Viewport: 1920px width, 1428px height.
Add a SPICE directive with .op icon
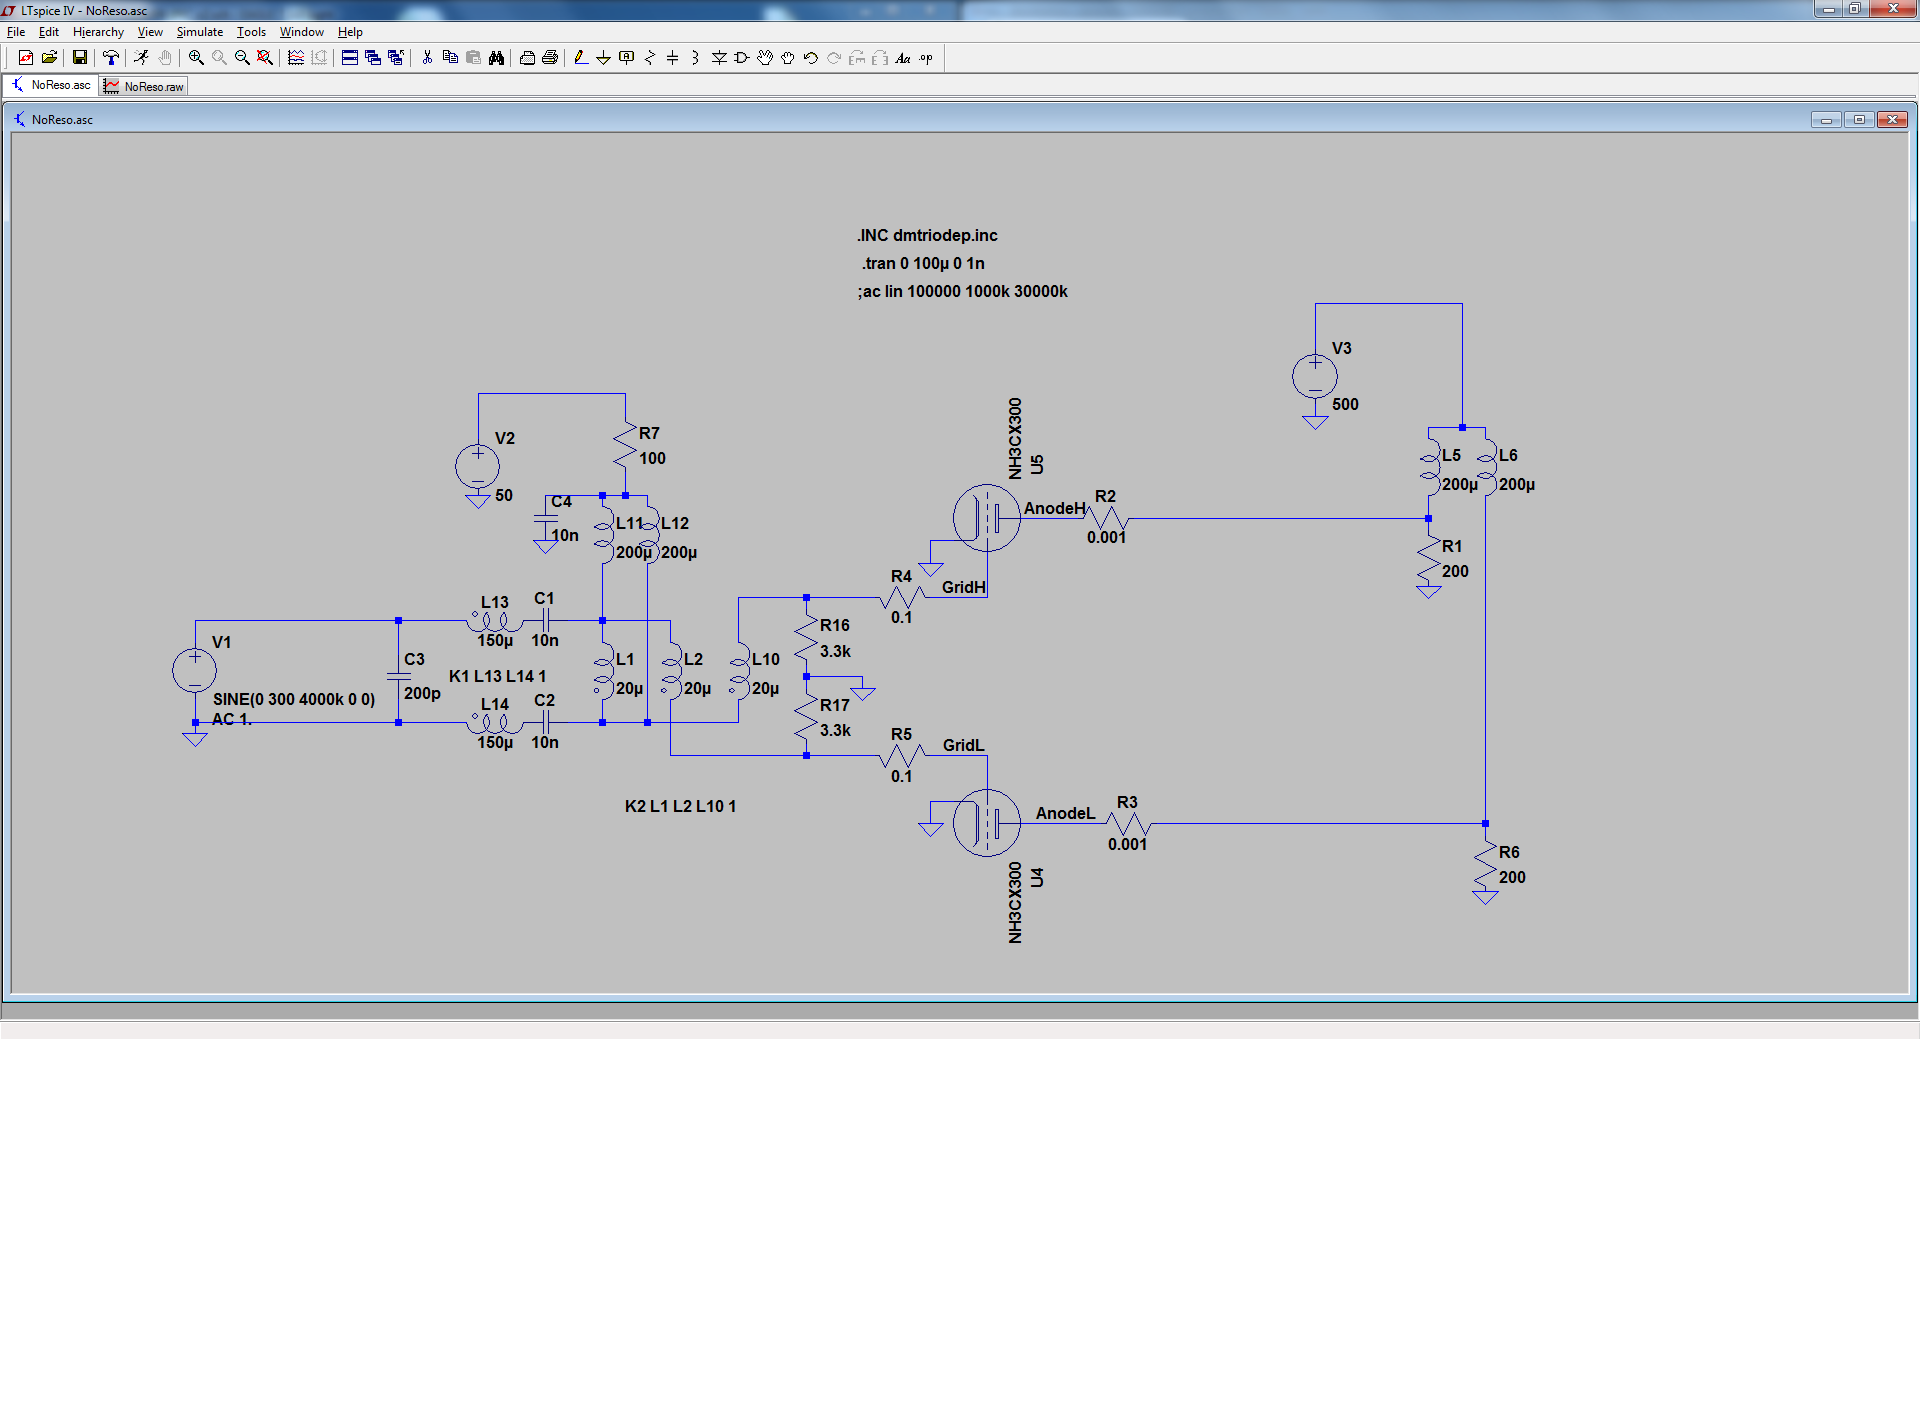926,58
